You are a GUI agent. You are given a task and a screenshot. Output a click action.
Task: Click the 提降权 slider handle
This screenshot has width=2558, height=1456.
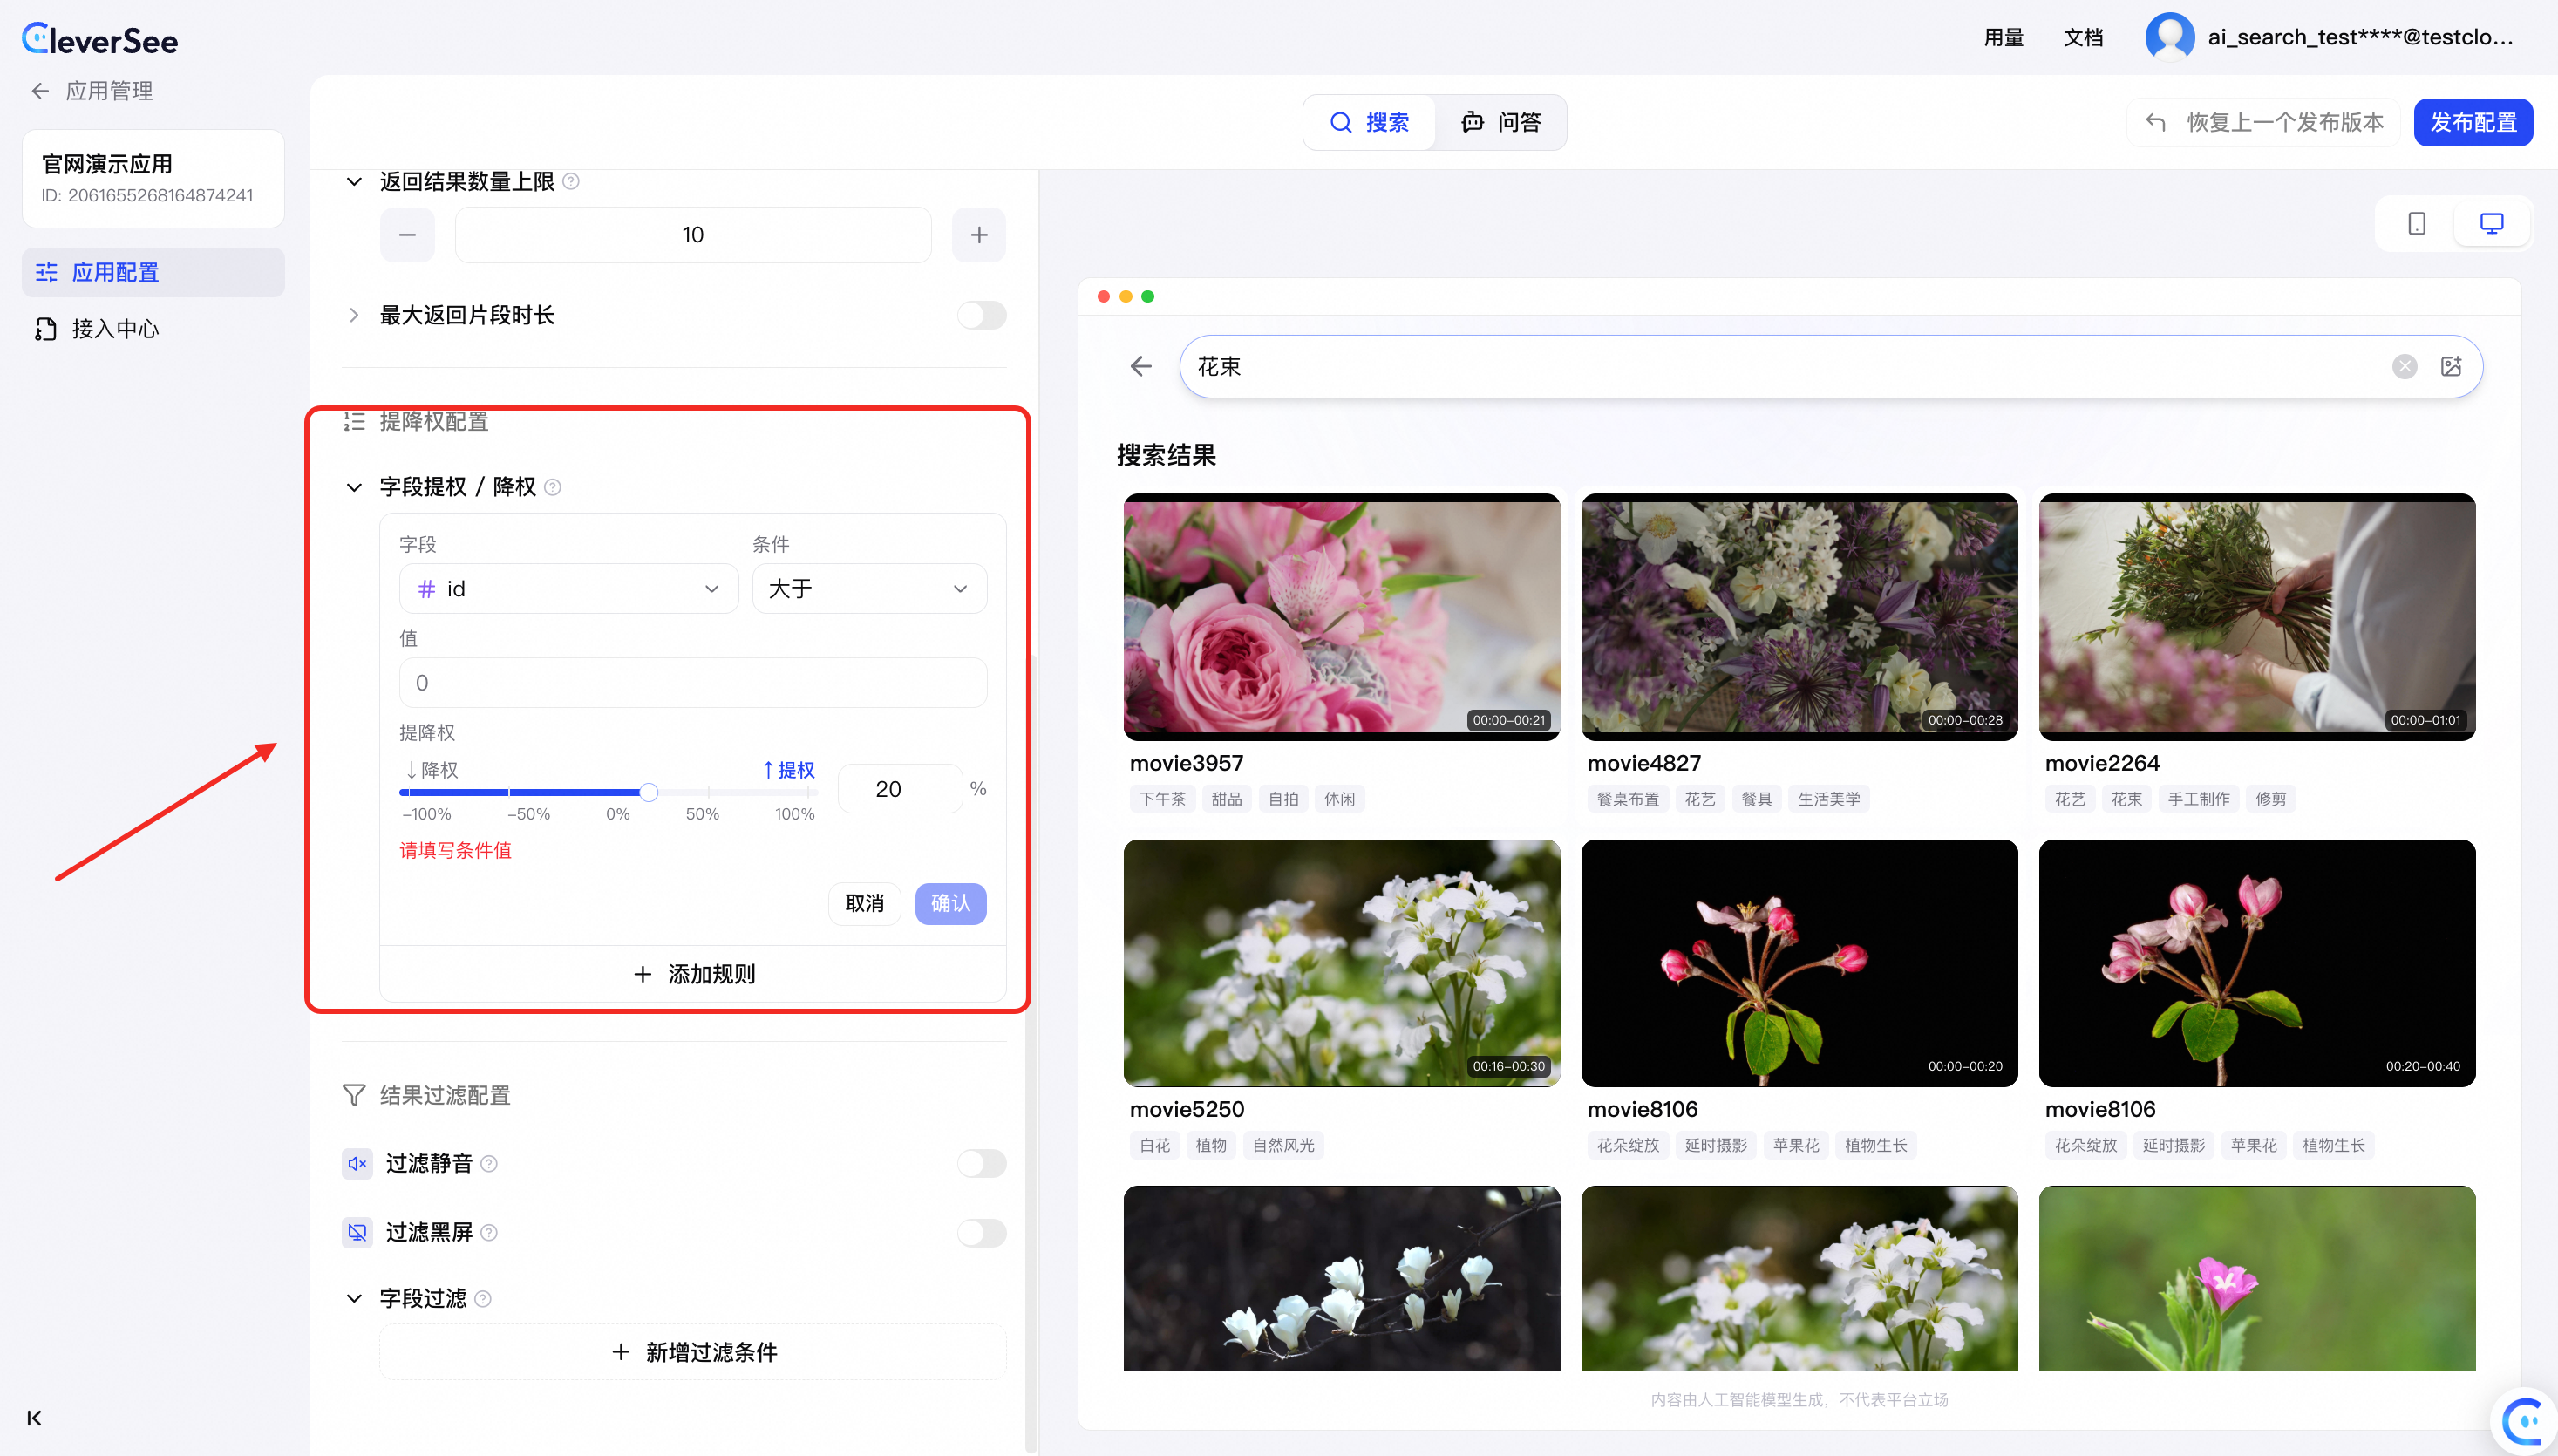(648, 792)
